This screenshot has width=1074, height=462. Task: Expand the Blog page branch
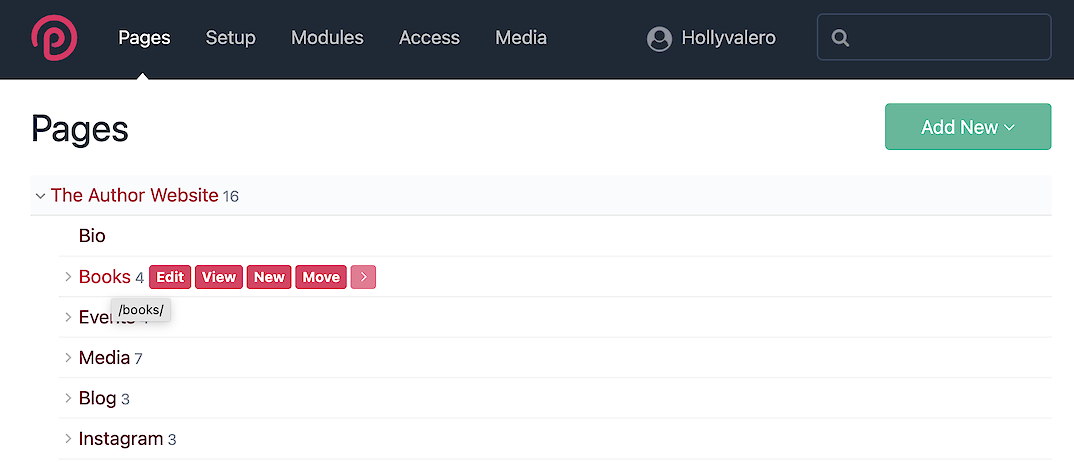point(68,399)
